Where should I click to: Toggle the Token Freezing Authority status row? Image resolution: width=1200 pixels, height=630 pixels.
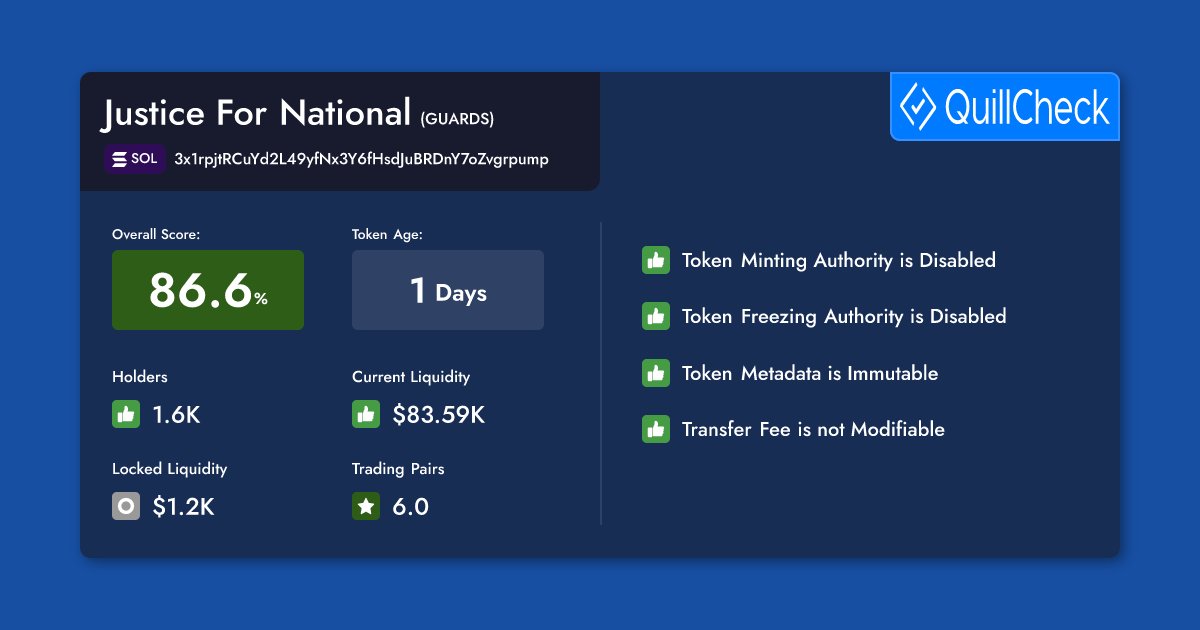click(x=843, y=316)
